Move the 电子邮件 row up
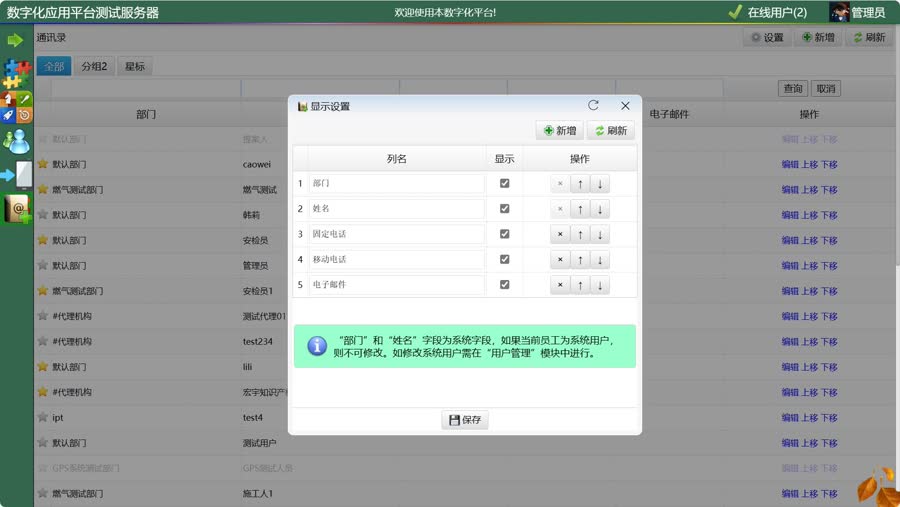The height and width of the screenshot is (507, 900). pyautogui.click(x=580, y=285)
